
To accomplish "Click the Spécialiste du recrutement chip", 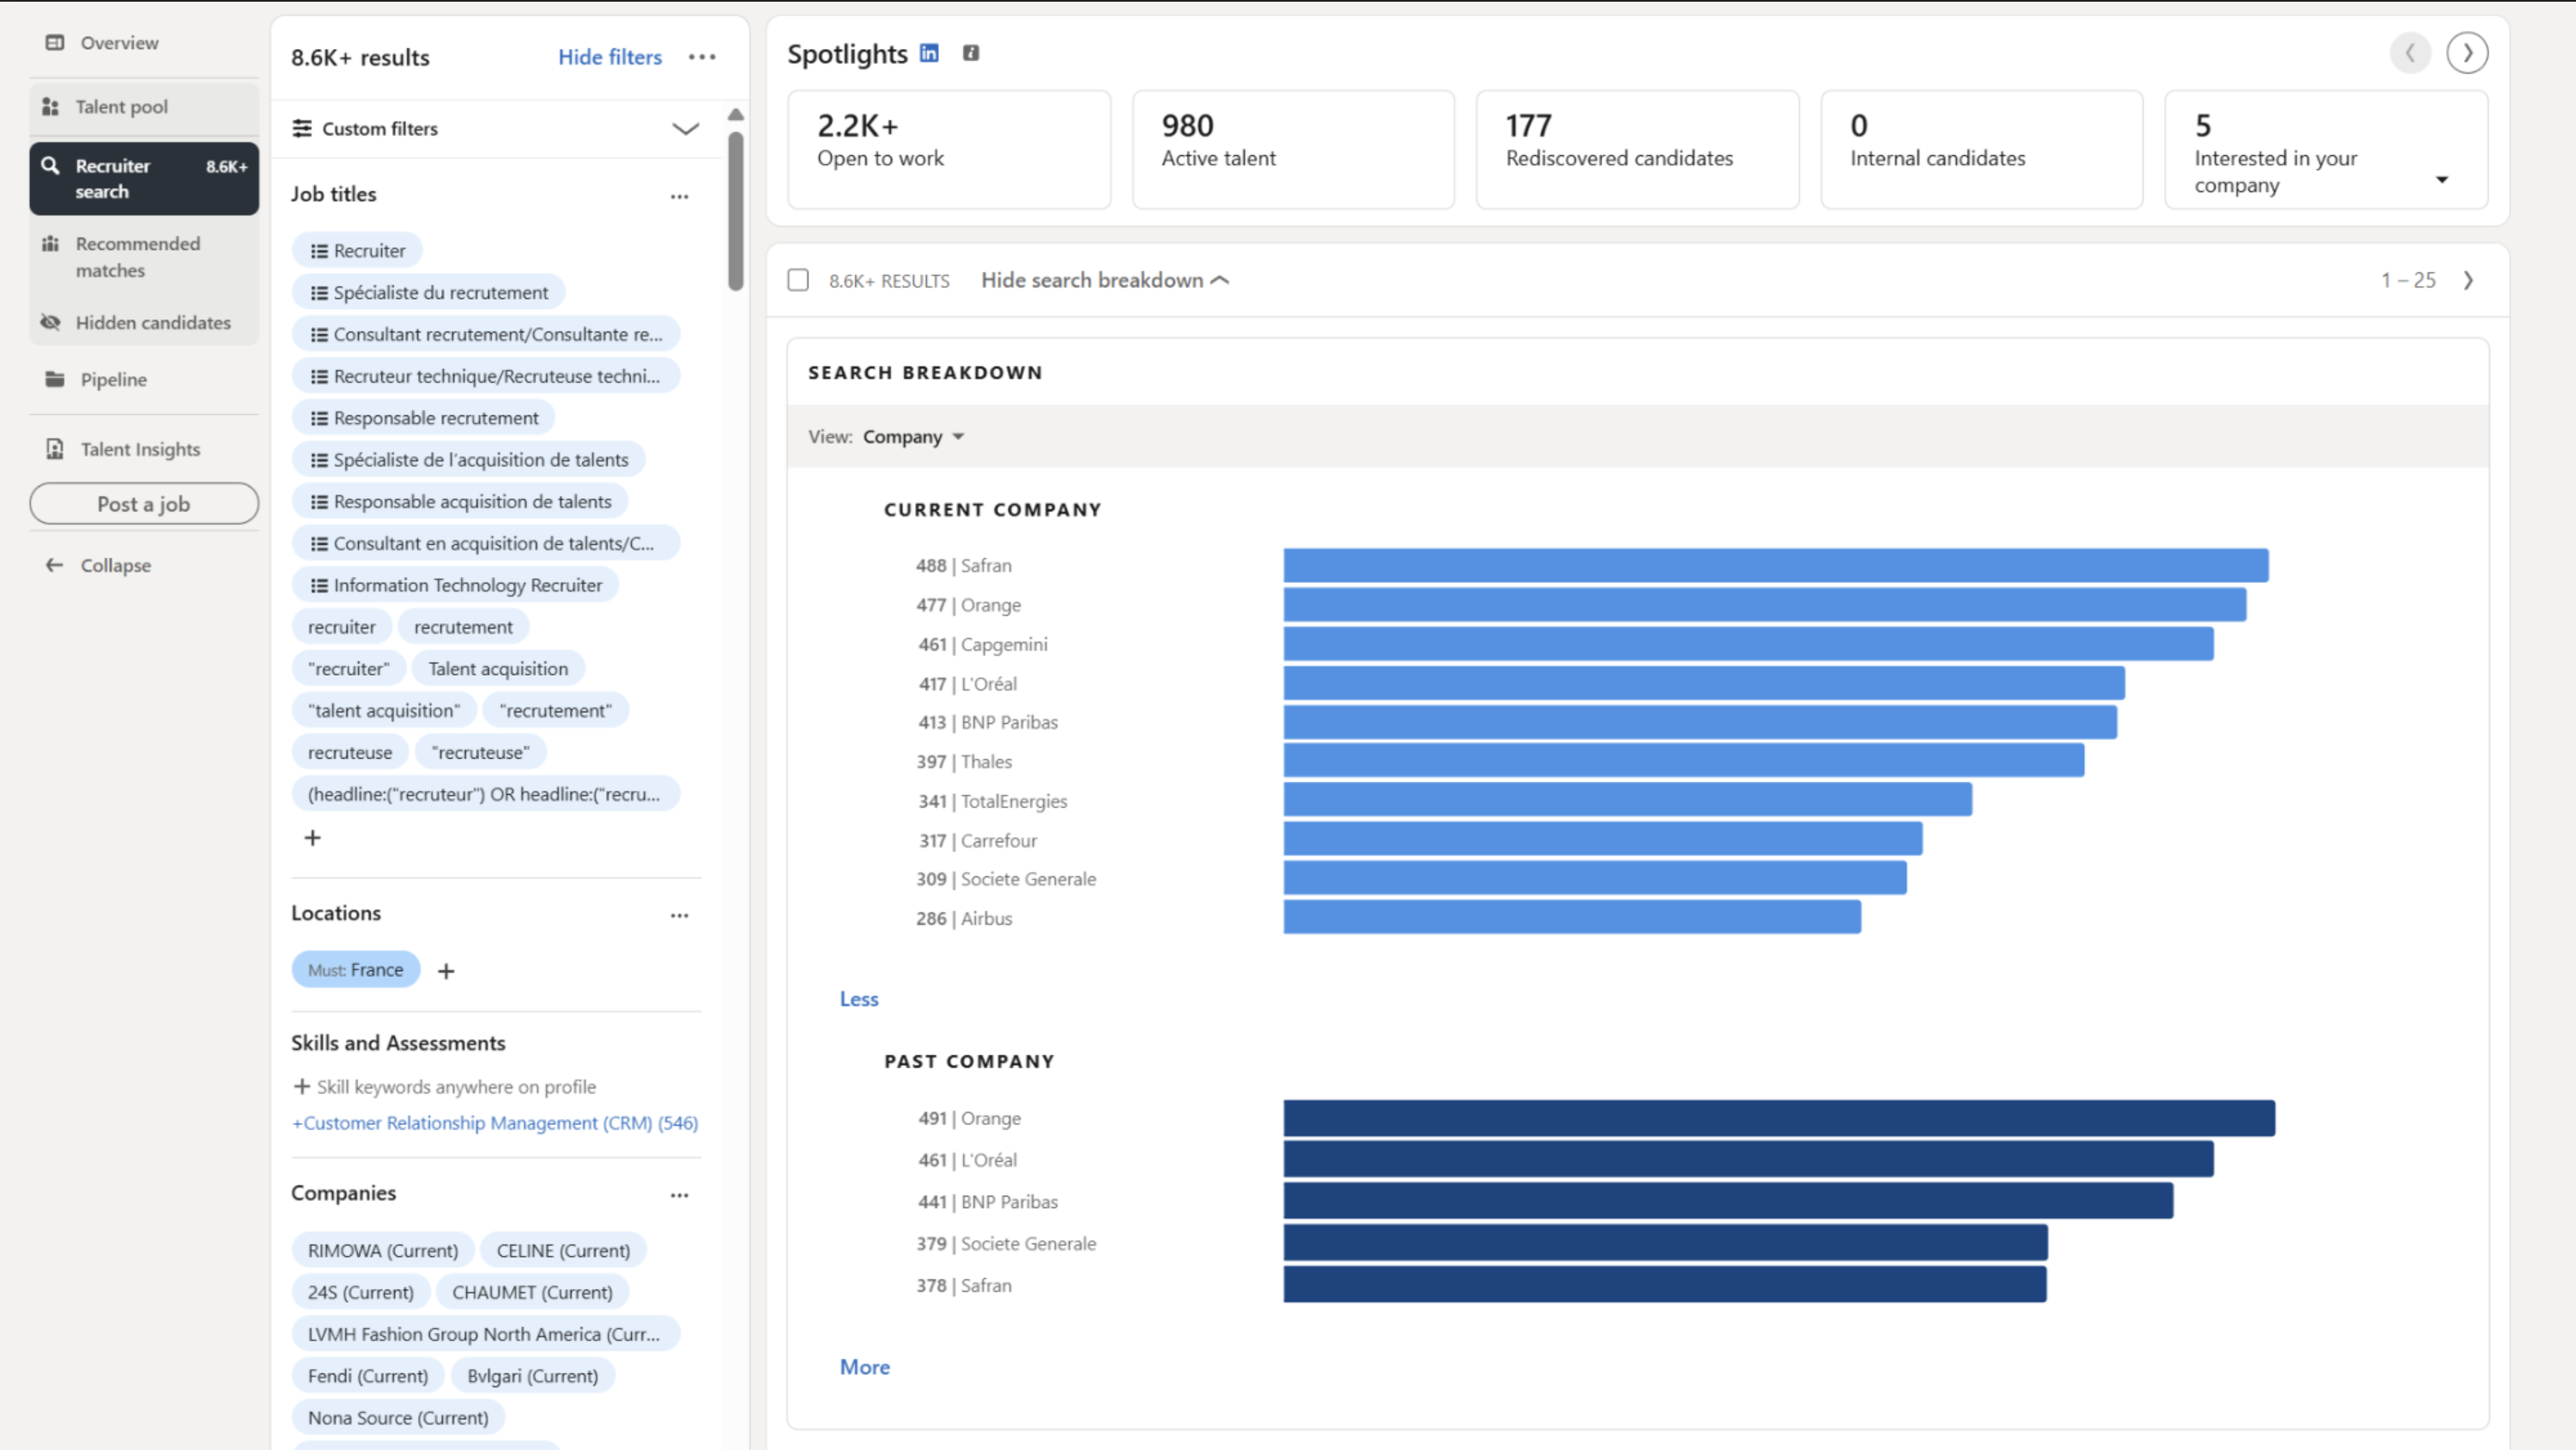I will (x=428, y=293).
